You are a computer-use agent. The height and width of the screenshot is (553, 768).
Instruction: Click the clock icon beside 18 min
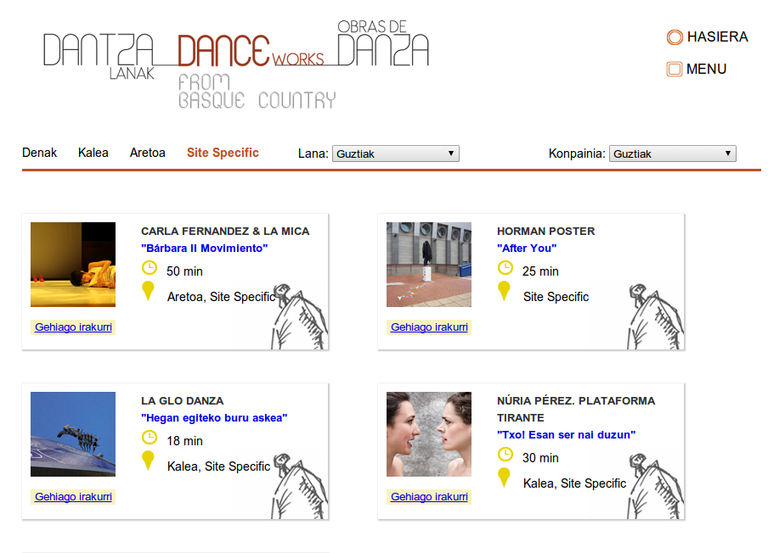tap(150, 437)
